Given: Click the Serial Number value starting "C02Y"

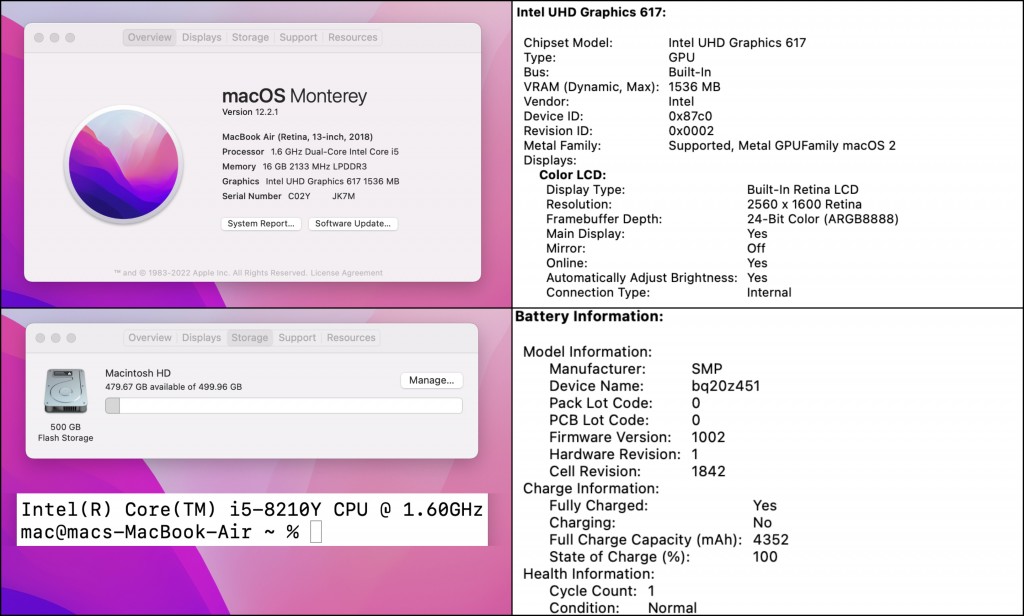Looking at the screenshot, I should 321,196.
